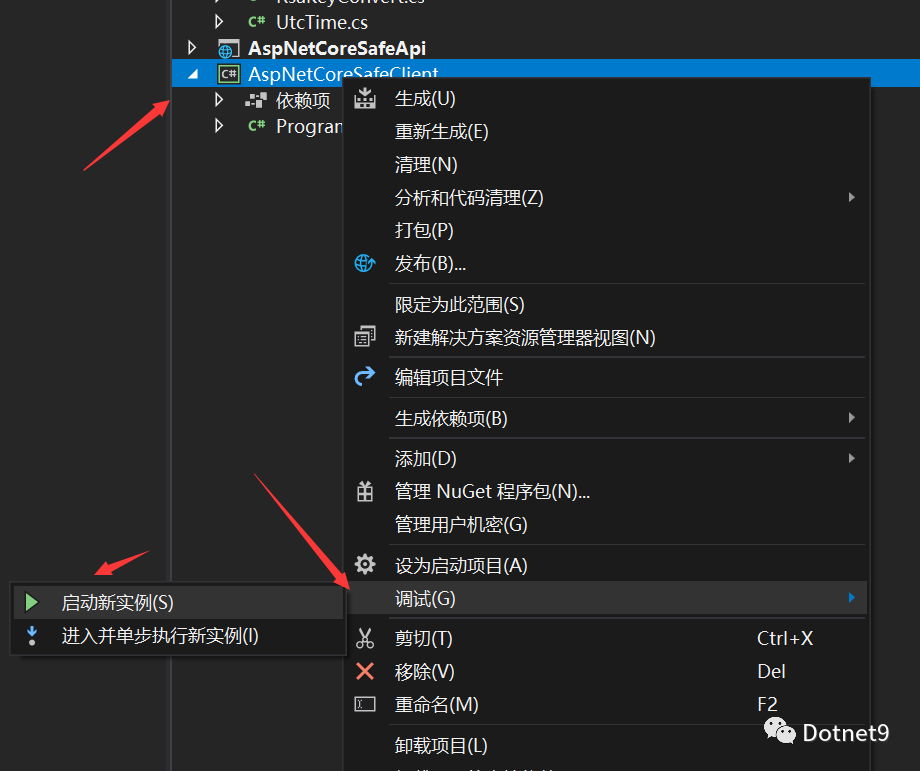
Task: Expand the UtcTime.cs file node
Action: [220, 21]
